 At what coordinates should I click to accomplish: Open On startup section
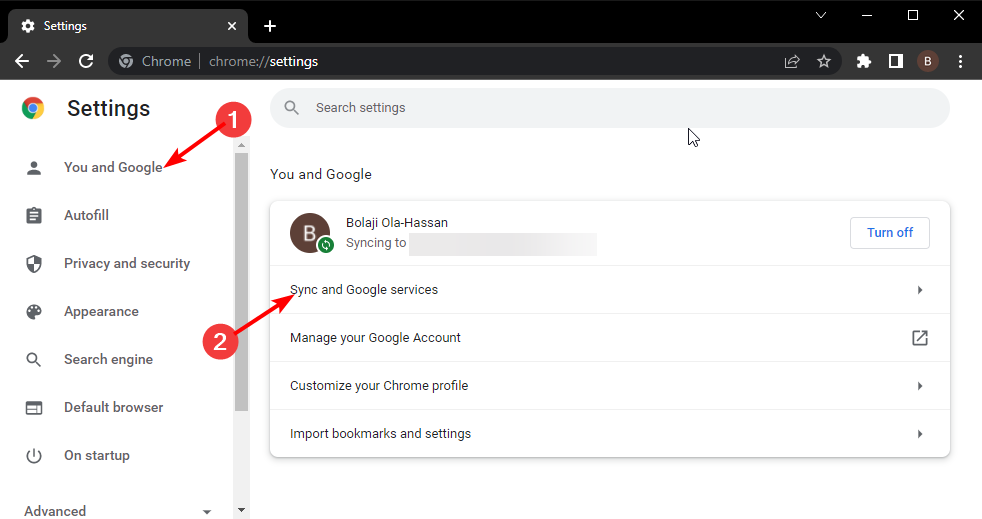(x=97, y=456)
